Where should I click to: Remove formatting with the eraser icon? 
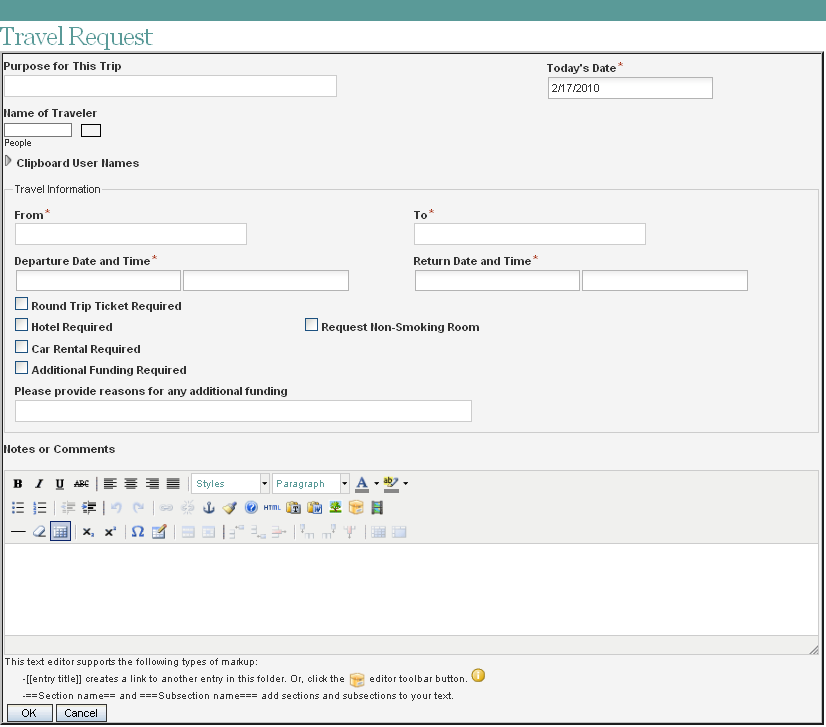tap(39, 532)
